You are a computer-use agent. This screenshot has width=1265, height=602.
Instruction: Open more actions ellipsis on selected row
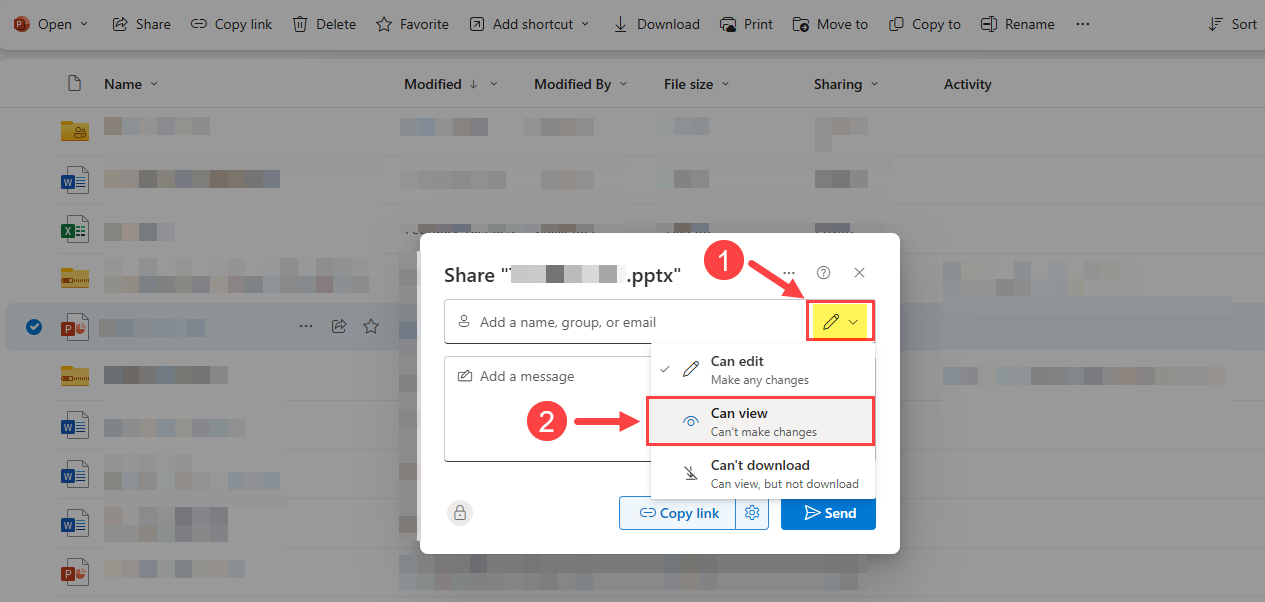306,326
